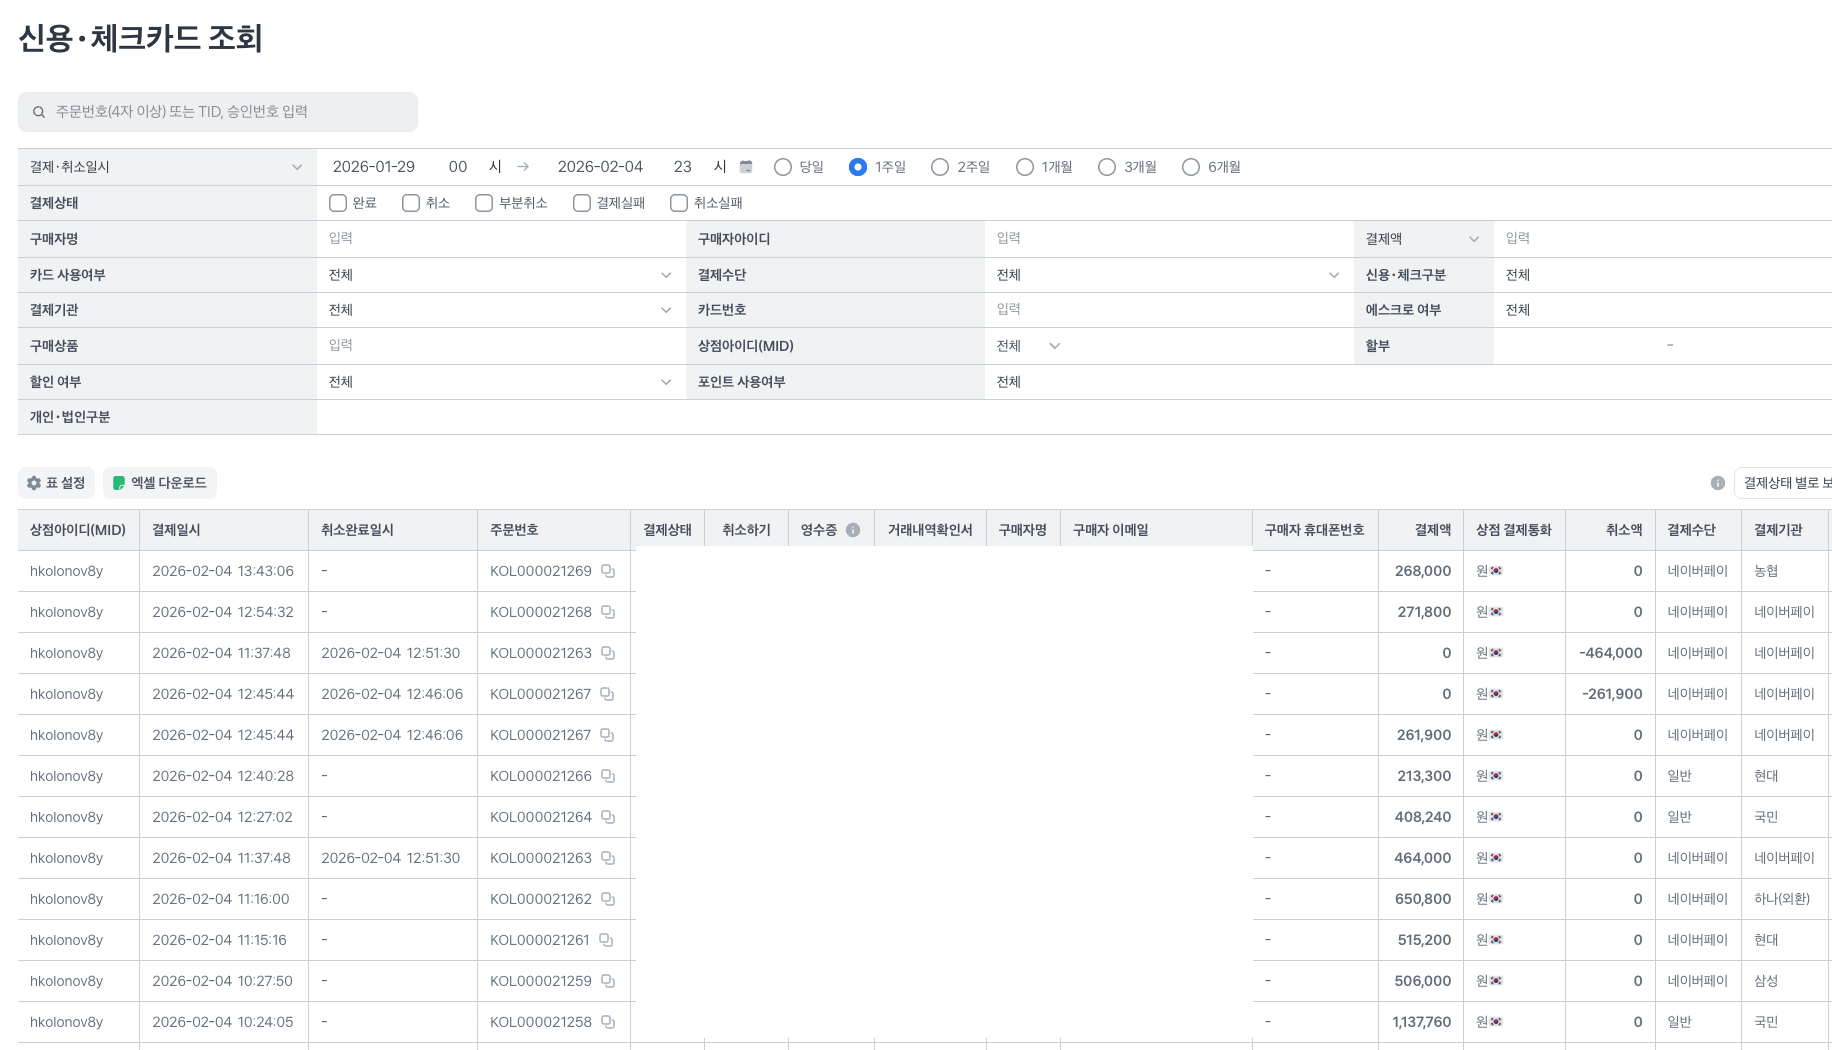Click the 408,240 payment amount cell

[1423, 817]
